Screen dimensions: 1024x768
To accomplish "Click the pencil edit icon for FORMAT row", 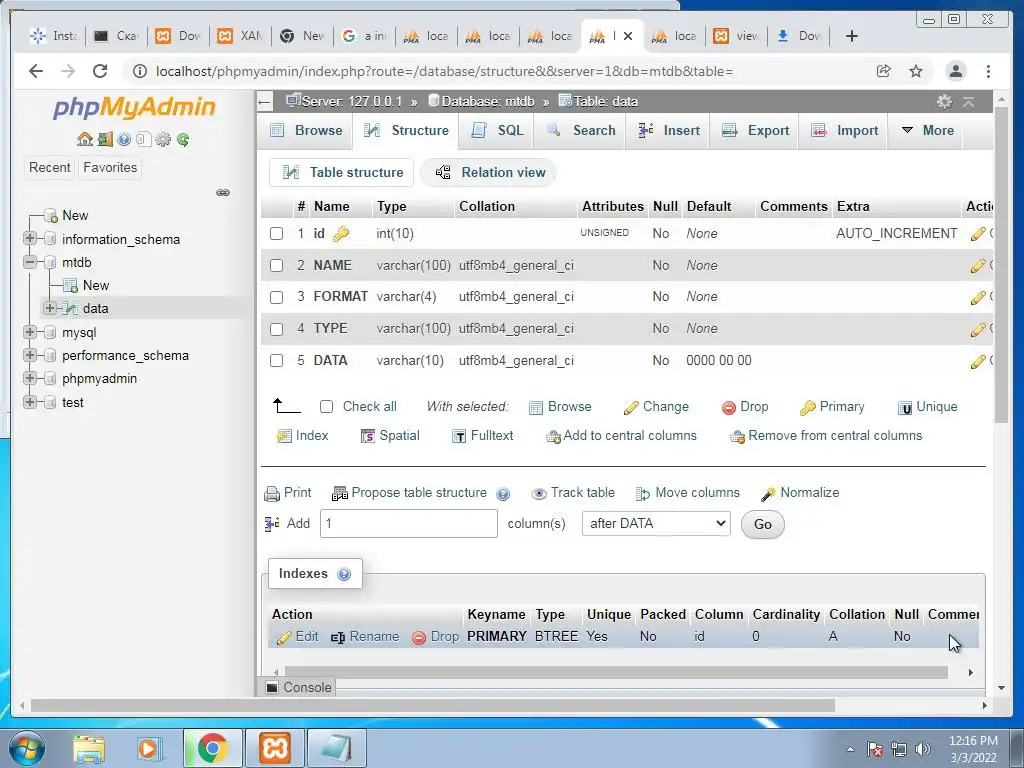I will tap(978, 297).
